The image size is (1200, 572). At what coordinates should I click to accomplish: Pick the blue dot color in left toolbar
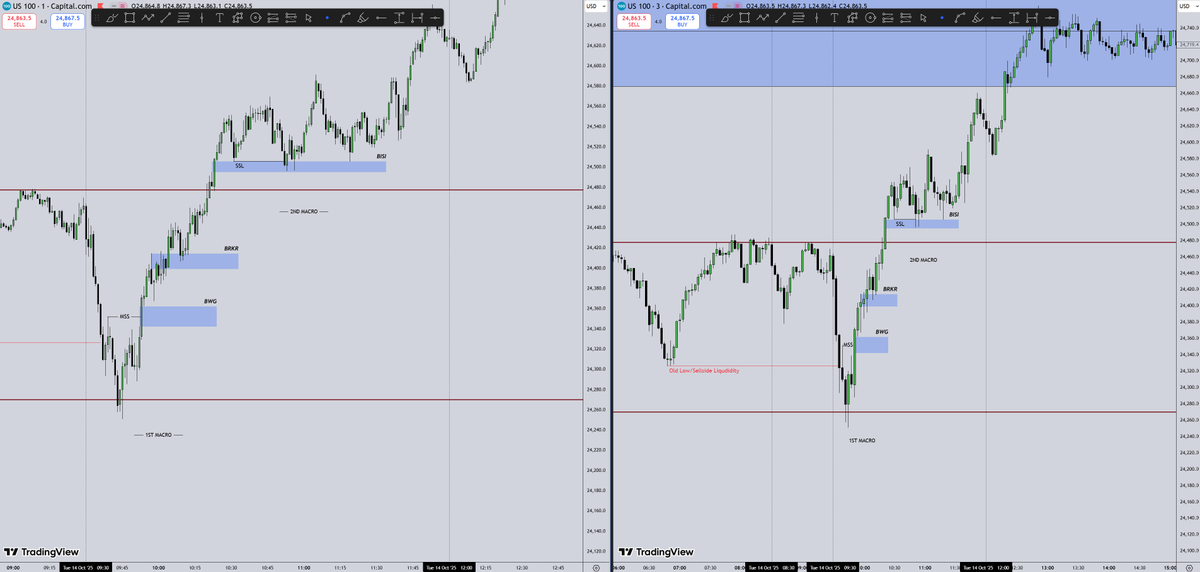(327, 18)
